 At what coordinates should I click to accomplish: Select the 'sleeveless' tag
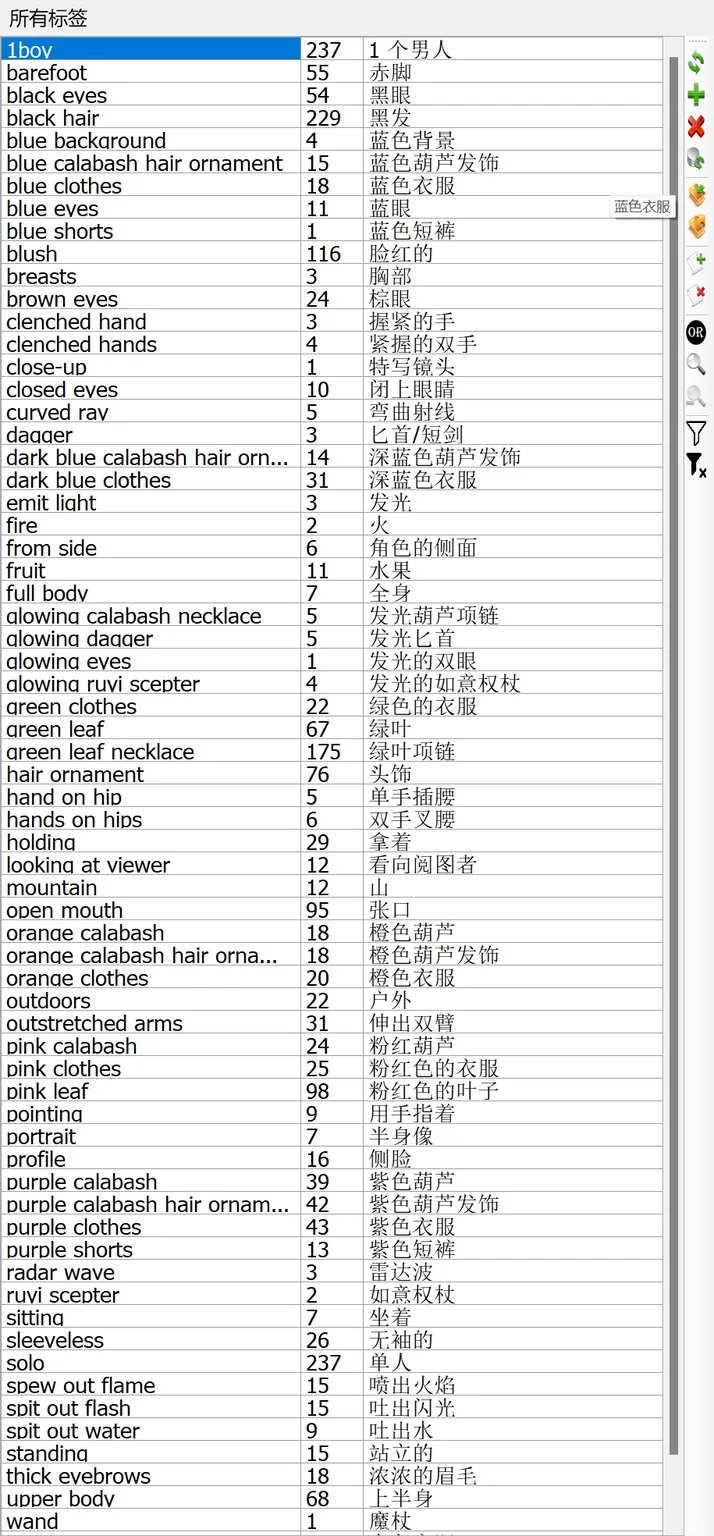(x=55, y=1340)
